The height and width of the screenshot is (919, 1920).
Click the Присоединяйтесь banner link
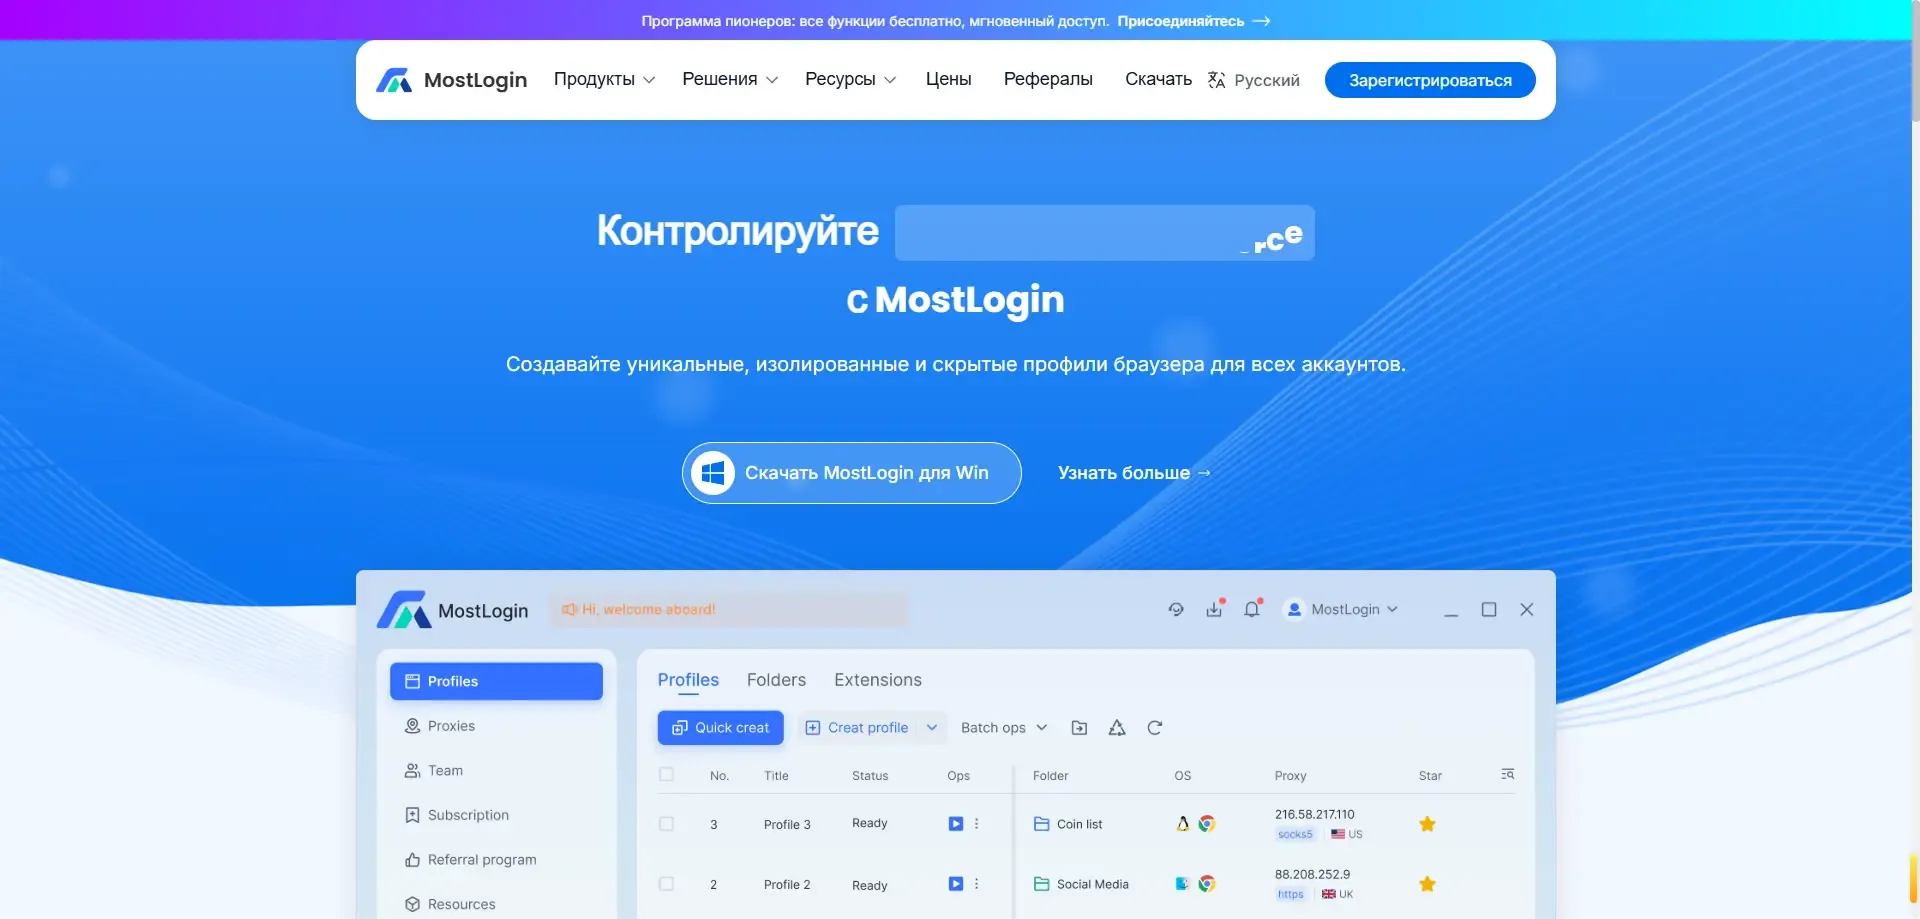pyautogui.click(x=1194, y=21)
